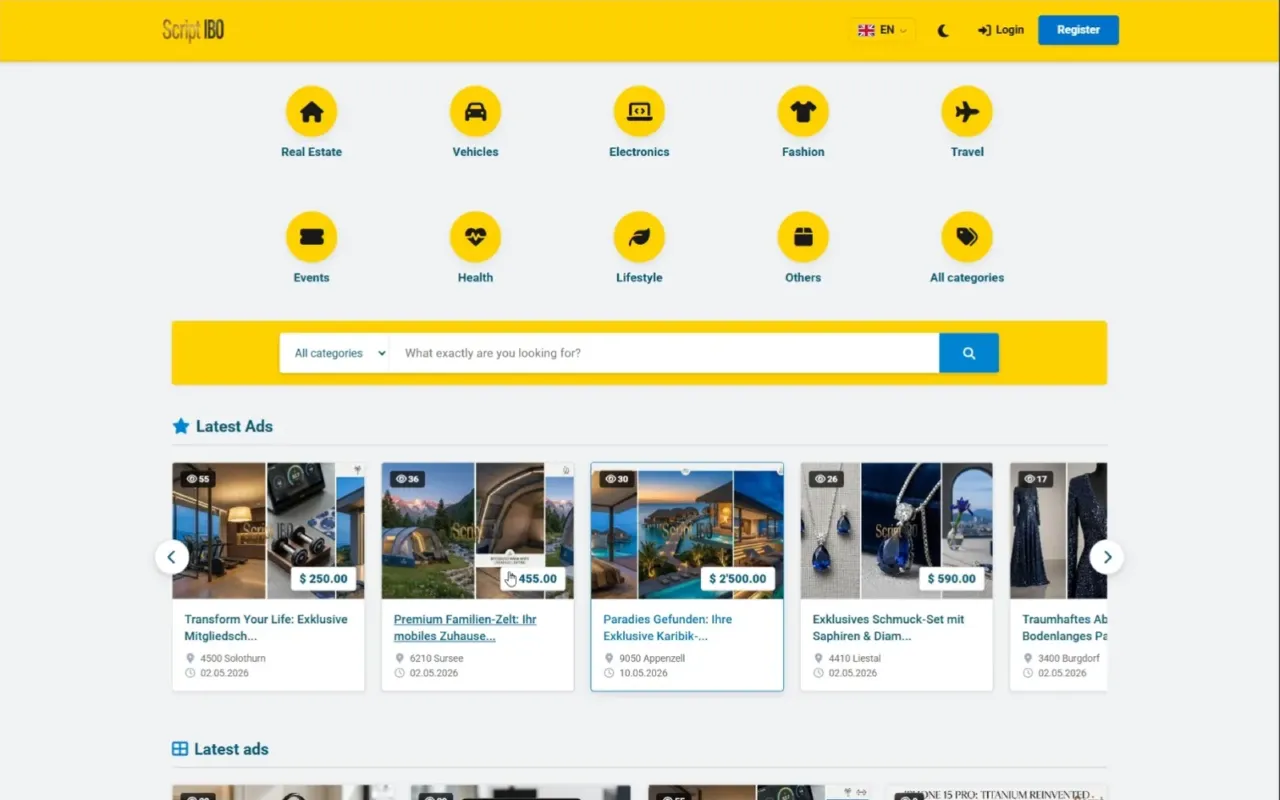Open the Real Estate category icon
1280x800 pixels.
[x=311, y=111]
